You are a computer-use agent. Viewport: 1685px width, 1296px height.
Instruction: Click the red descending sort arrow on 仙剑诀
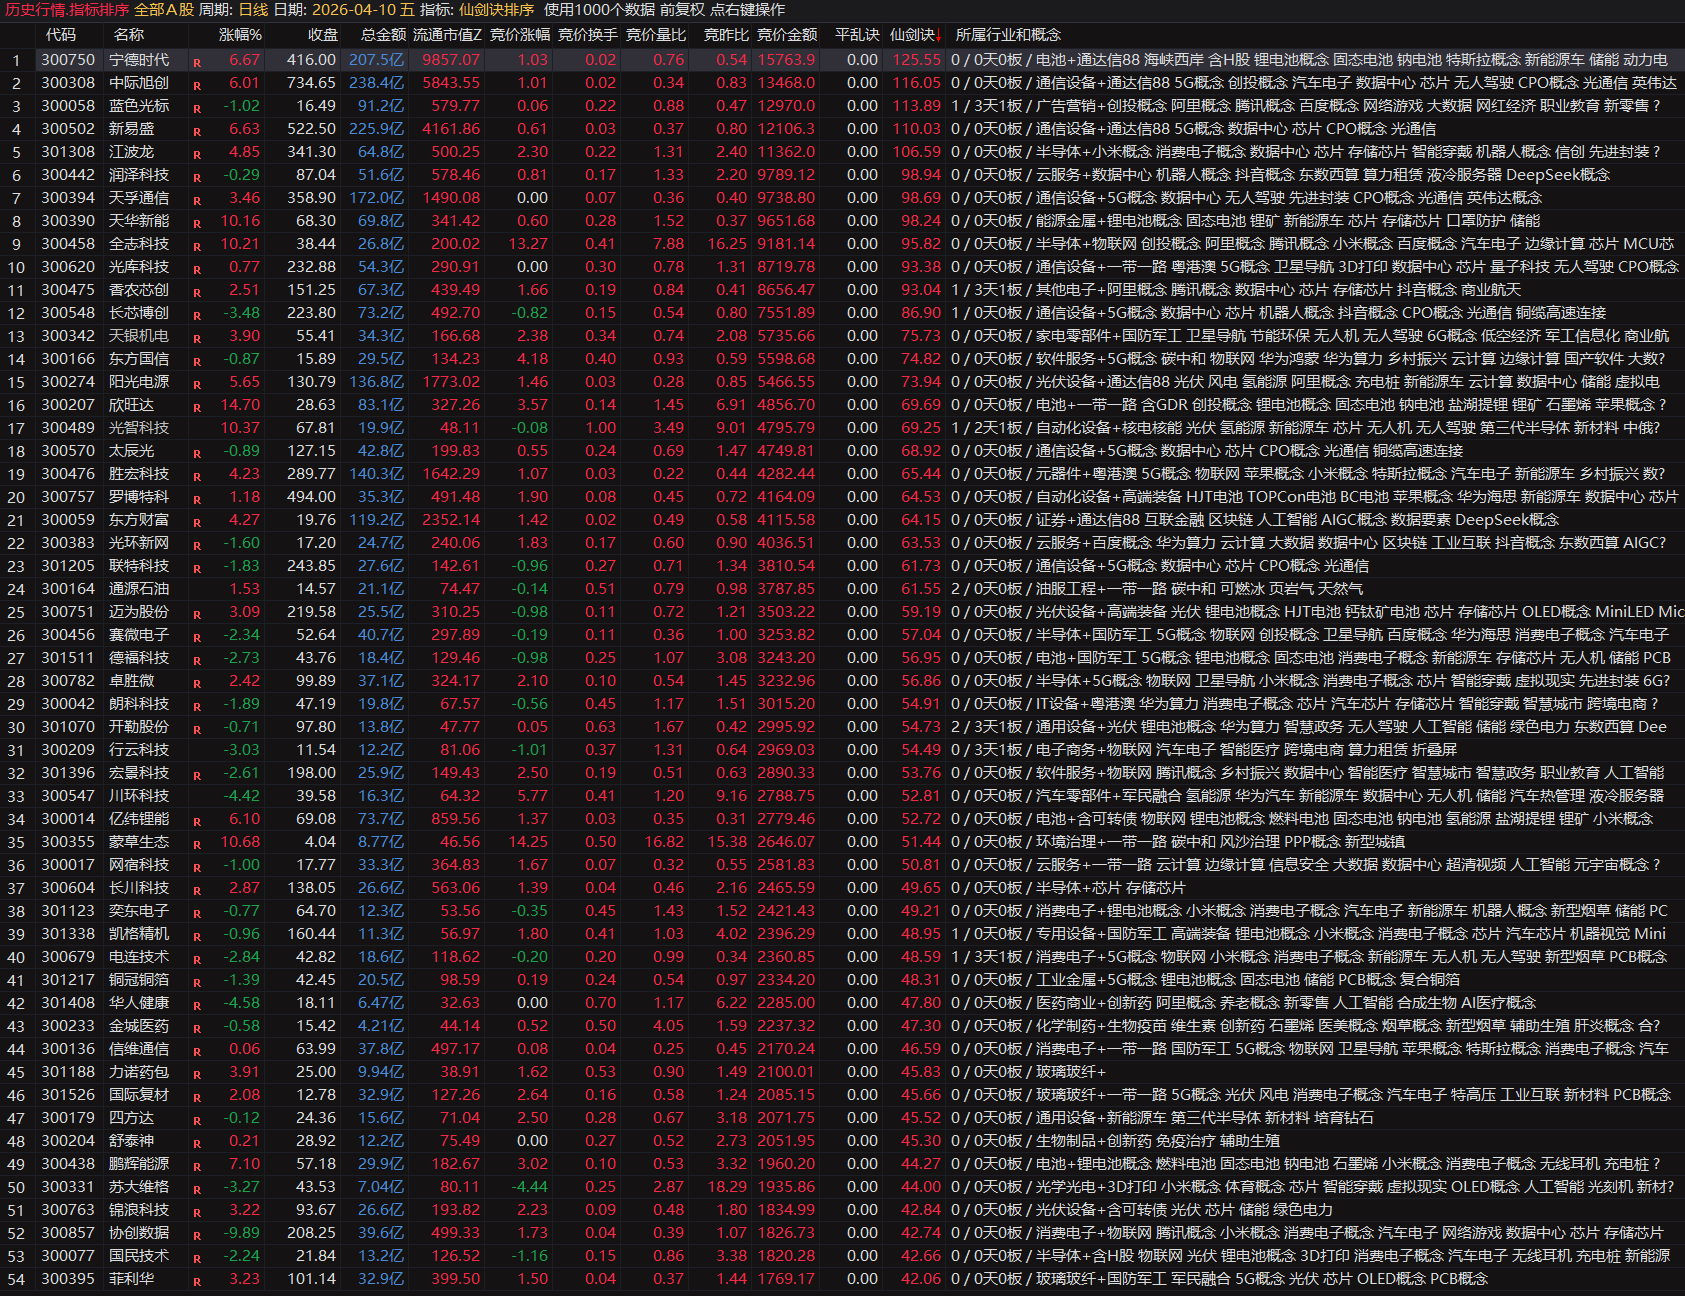(940, 35)
